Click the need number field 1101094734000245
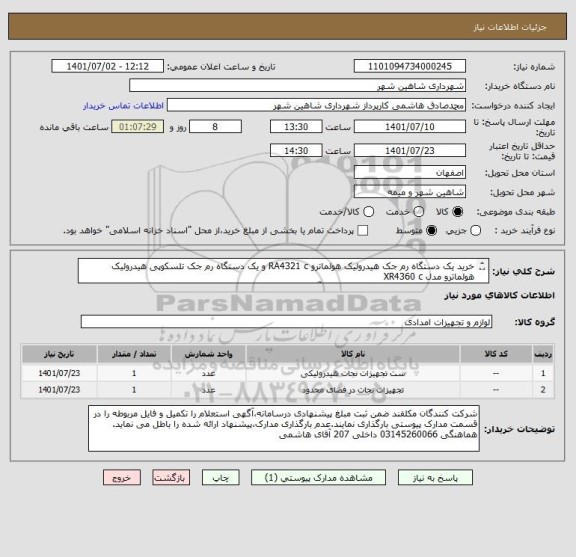This screenshot has width=576, height=557. pos(410,67)
